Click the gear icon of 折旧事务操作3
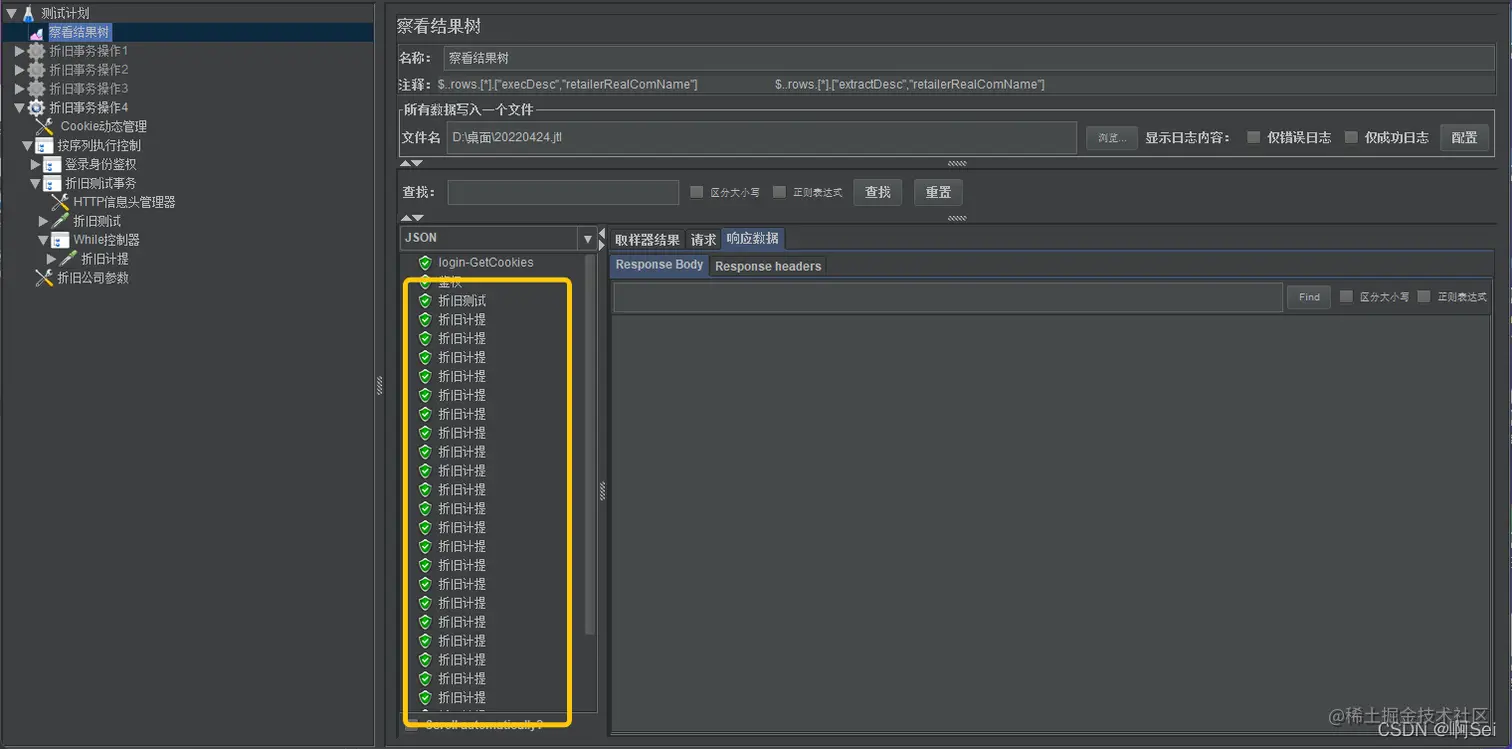The image size is (1512, 749). click(x=36, y=89)
